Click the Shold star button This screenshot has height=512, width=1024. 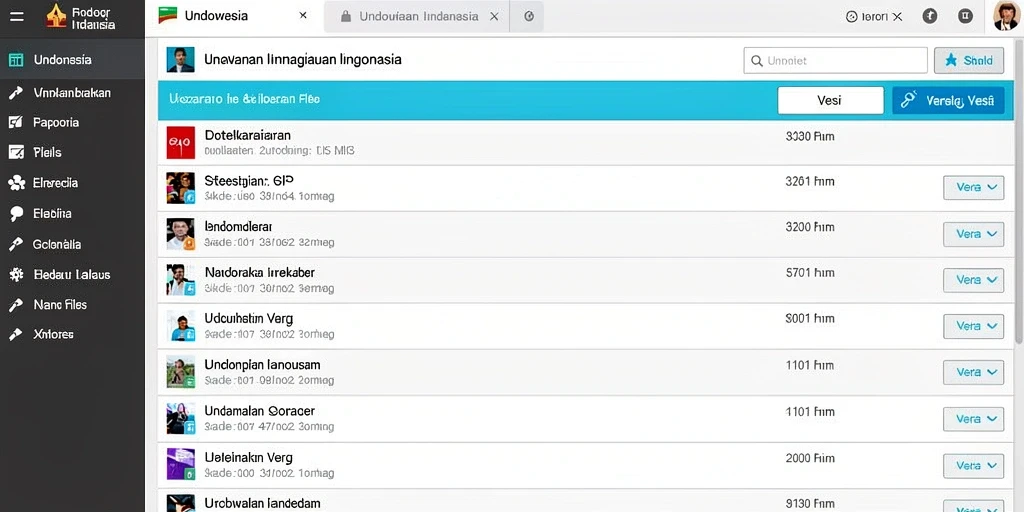tap(969, 61)
